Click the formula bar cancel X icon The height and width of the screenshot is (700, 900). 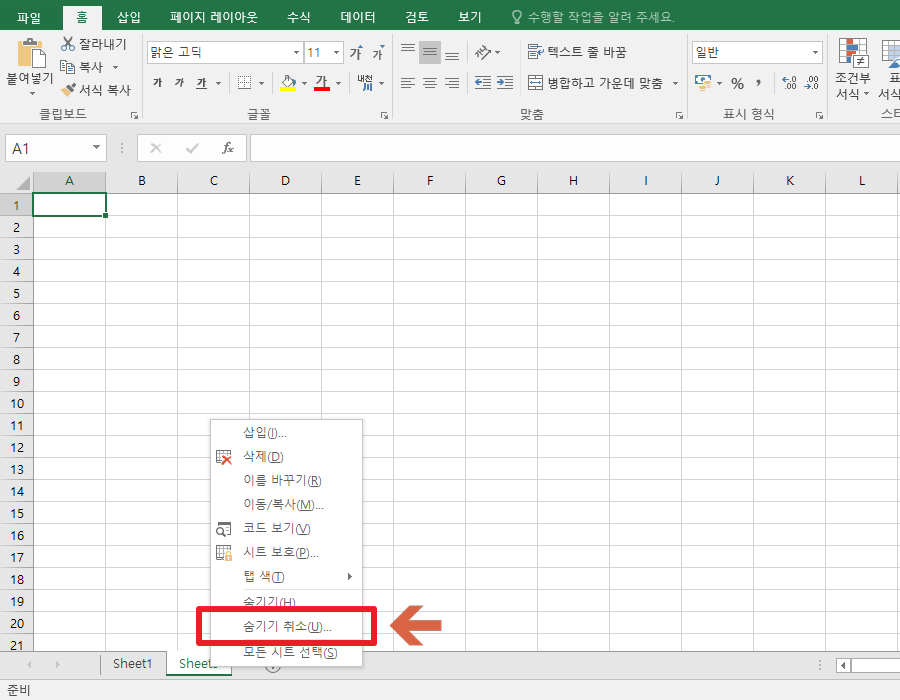156,149
